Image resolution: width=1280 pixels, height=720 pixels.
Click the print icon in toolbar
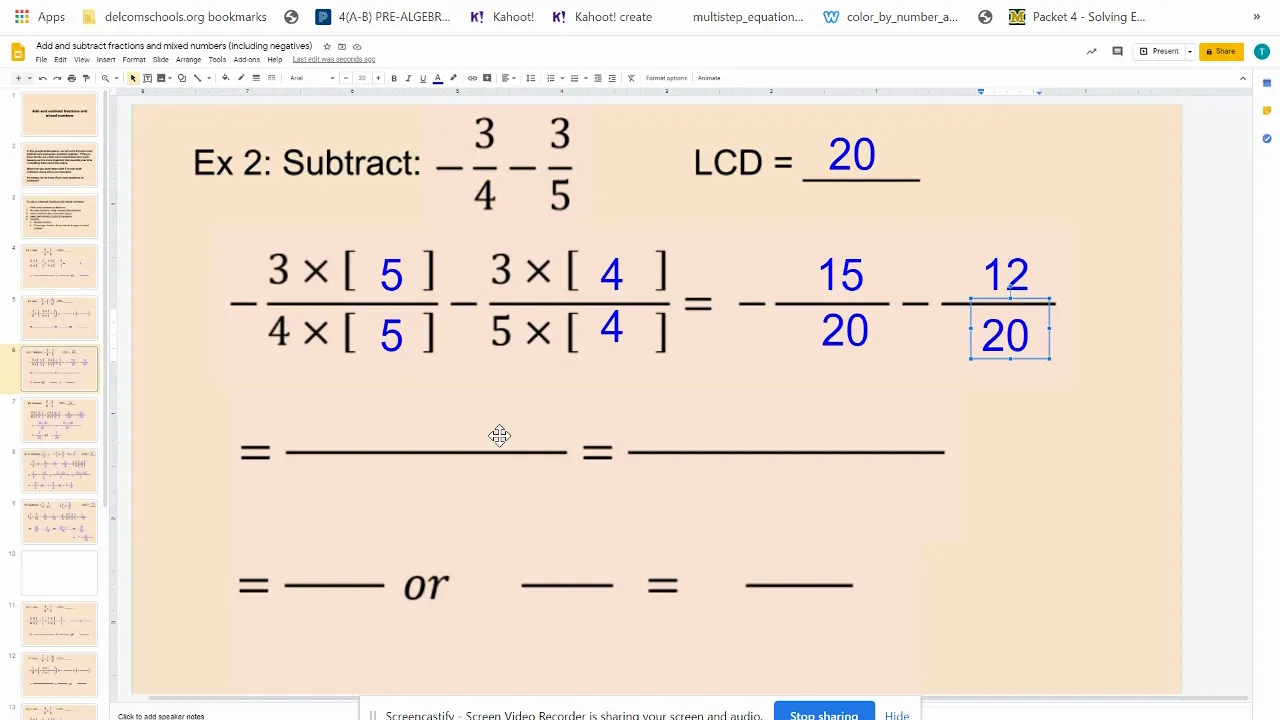point(71,78)
